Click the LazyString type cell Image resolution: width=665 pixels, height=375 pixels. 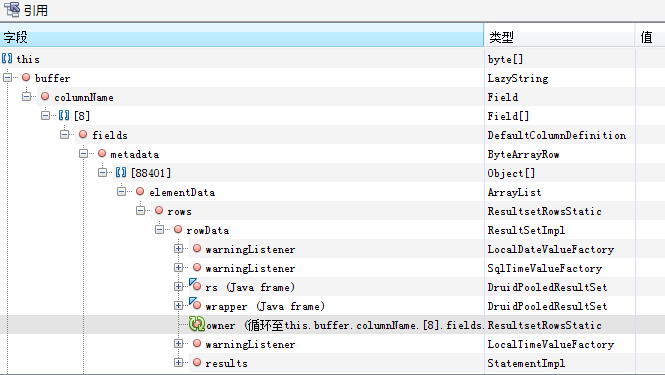coord(559,78)
